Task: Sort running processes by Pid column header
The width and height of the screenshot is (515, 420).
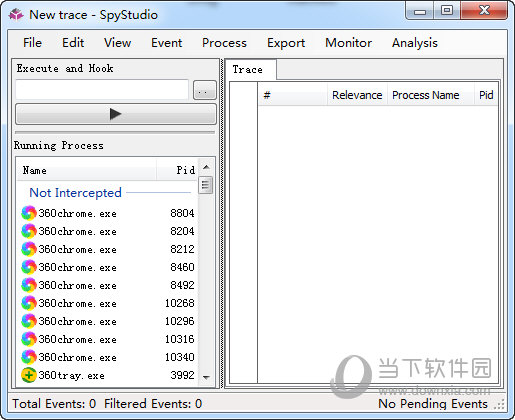Action: click(x=177, y=170)
